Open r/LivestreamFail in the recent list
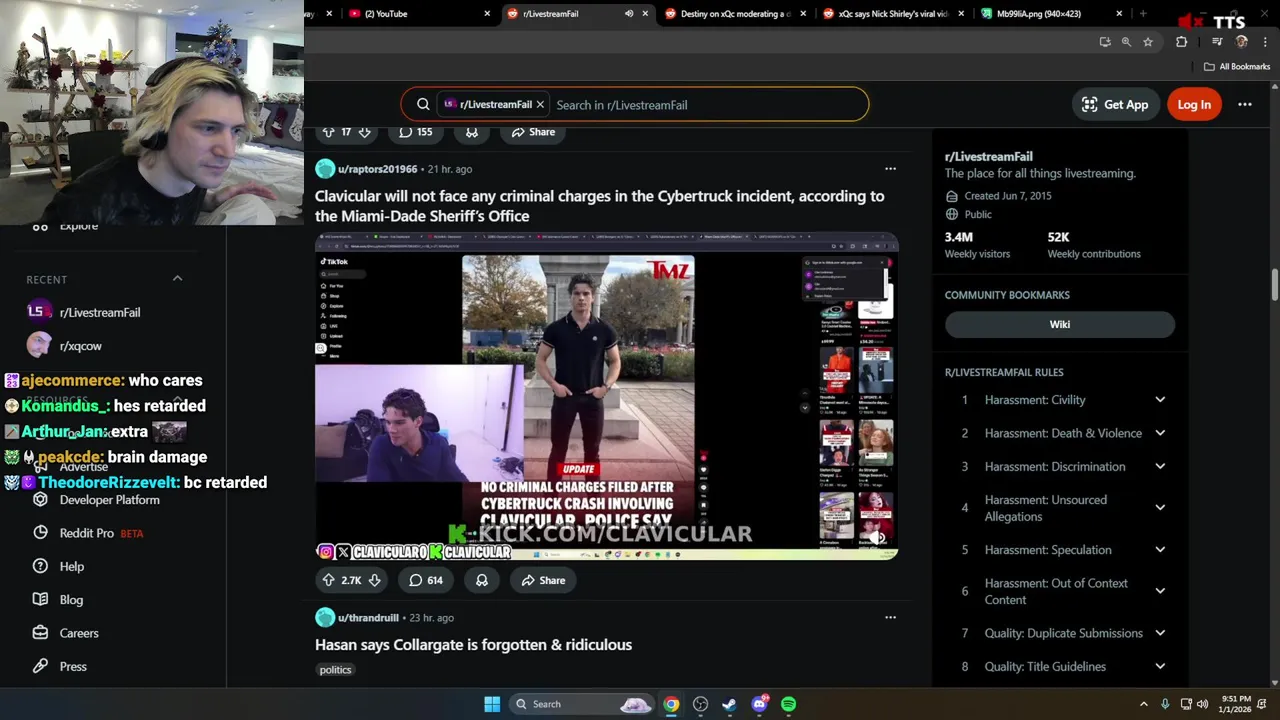The image size is (1280, 720). tap(100, 312)
